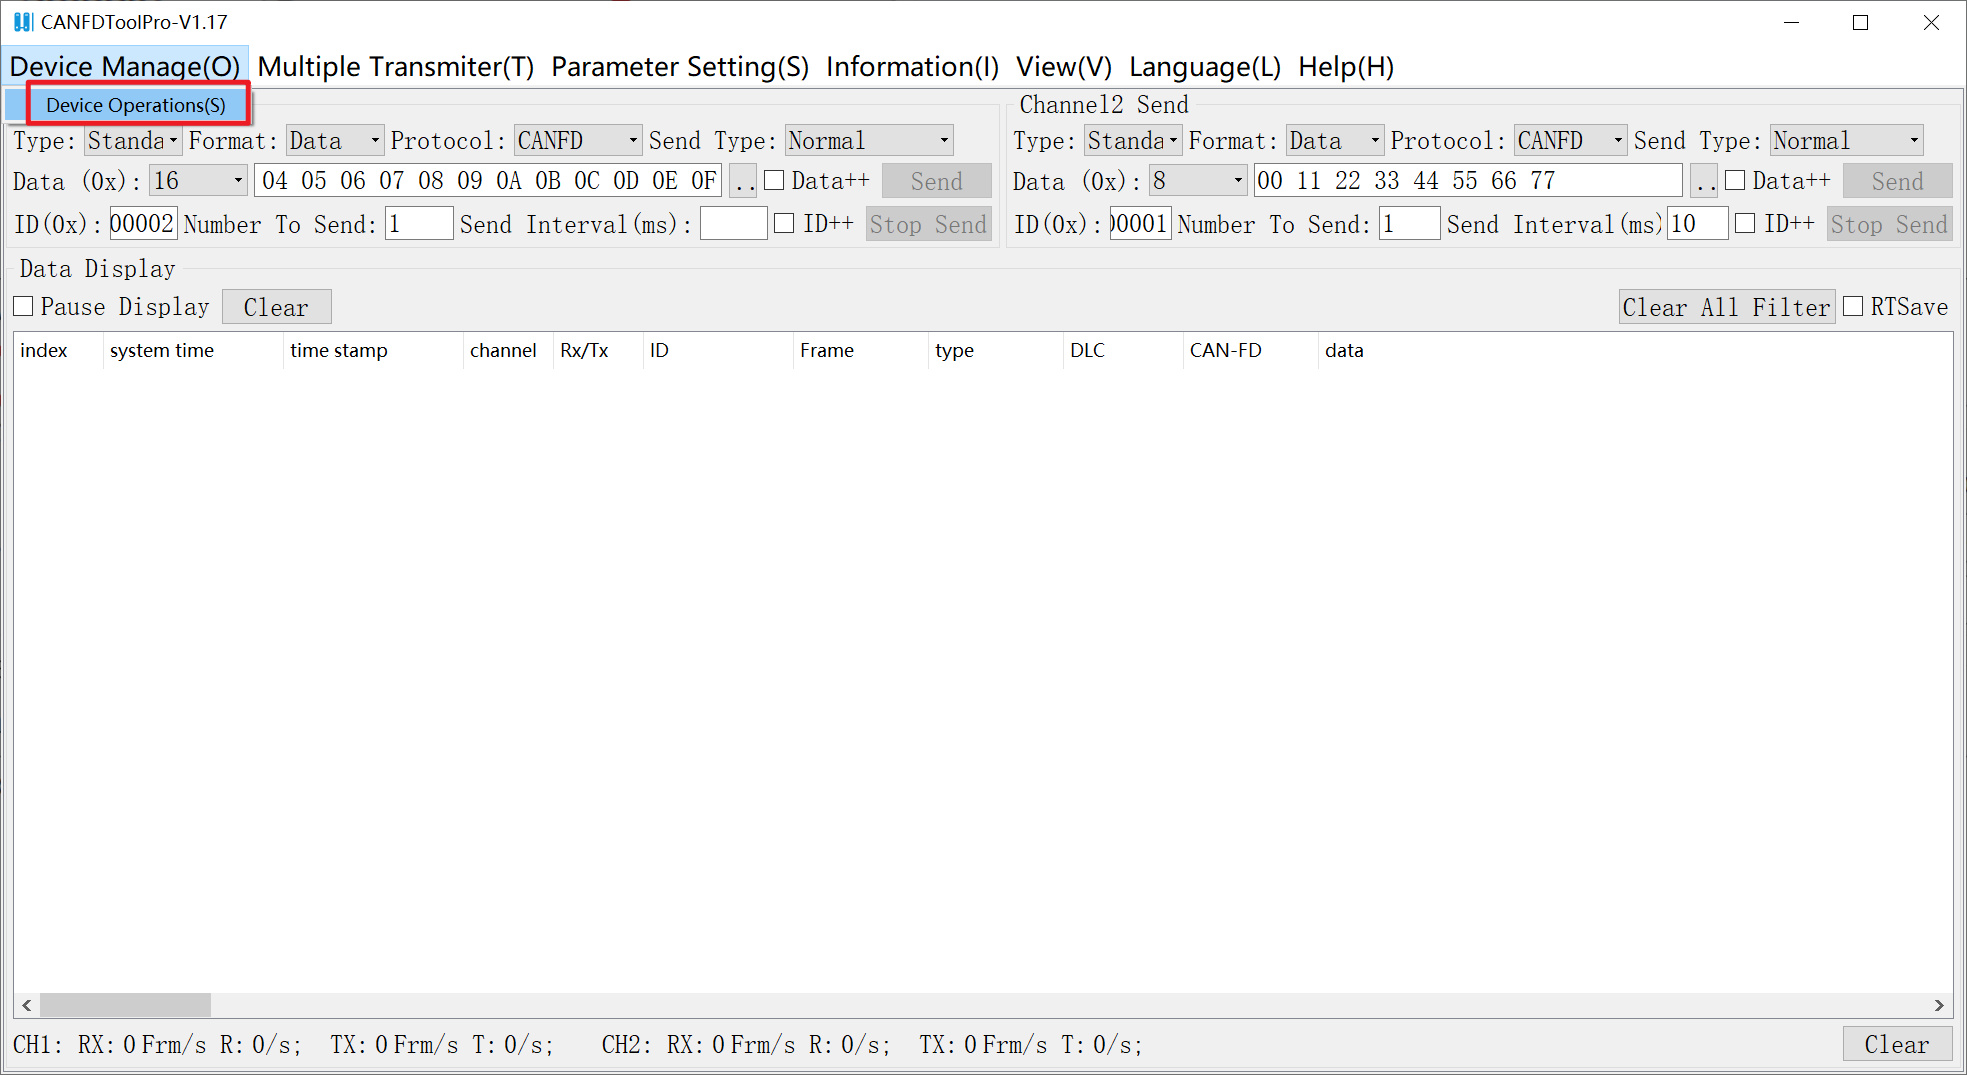This screenshot has width=1967, height=1075.
Task: Open Channel 2 Send Type dropdown
Action: click(1913, 141)
